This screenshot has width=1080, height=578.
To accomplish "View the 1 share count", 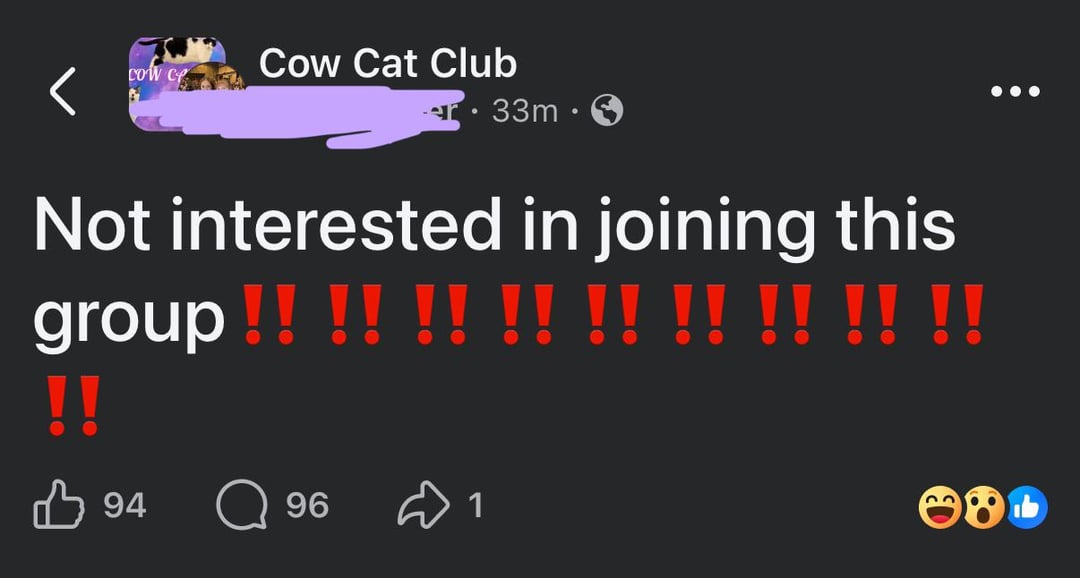I will tap(476, 506).
